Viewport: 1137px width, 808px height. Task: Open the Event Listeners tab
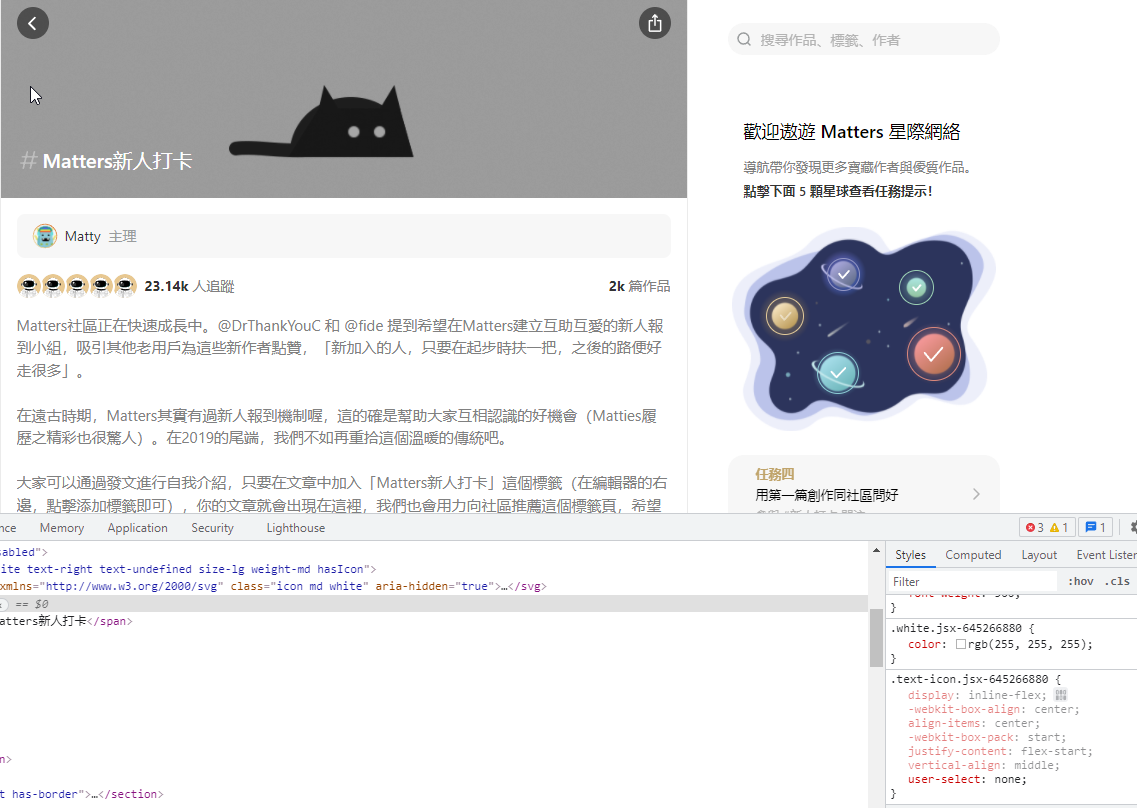(1106, 555)
